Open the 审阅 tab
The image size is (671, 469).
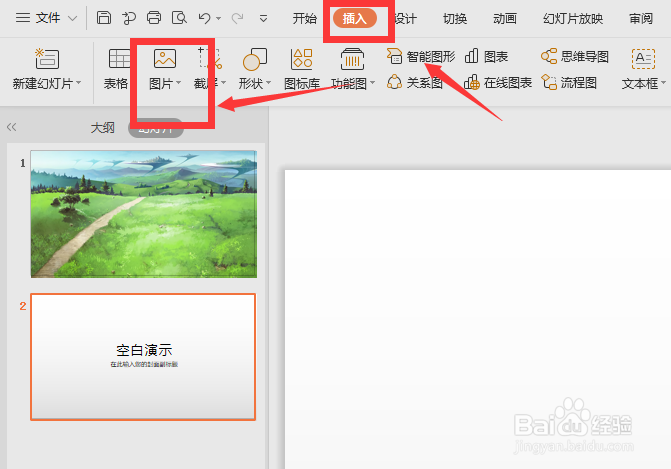click(x=641, y=18)
